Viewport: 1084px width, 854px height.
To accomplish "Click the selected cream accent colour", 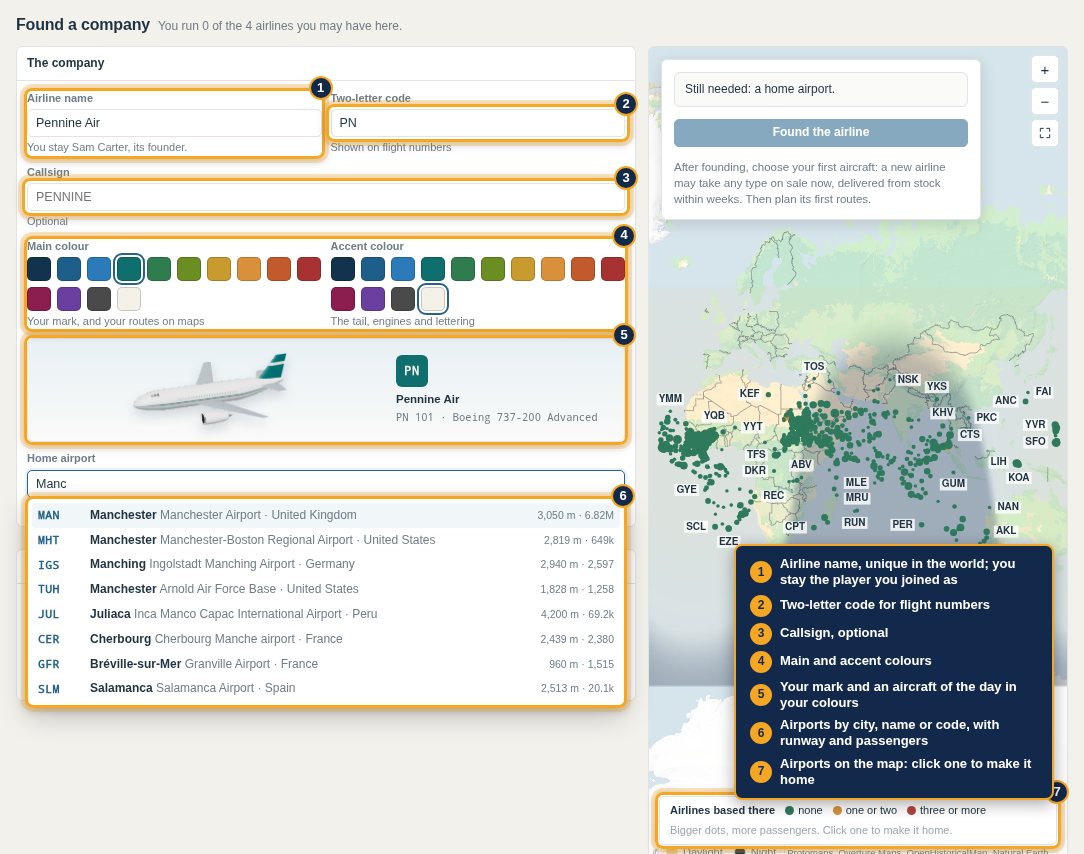I will click(x=433, y=299).
